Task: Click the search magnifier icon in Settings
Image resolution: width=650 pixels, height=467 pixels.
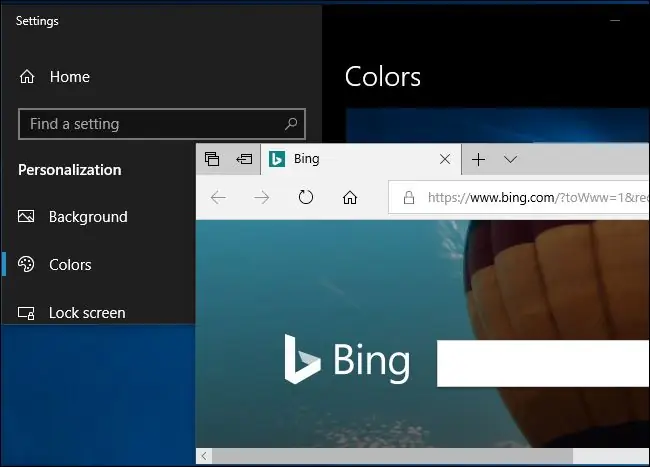Action: point(291,123)
